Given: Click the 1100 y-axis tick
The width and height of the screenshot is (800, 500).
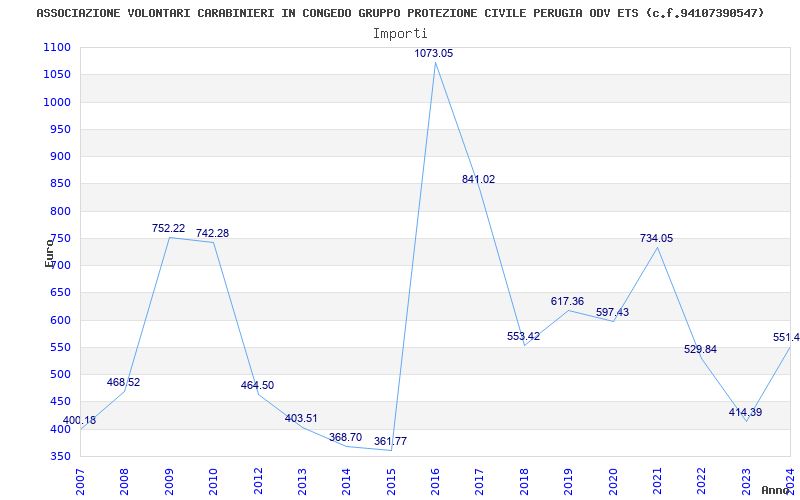Looking at the screenshot, I should (x=57, y=47).
